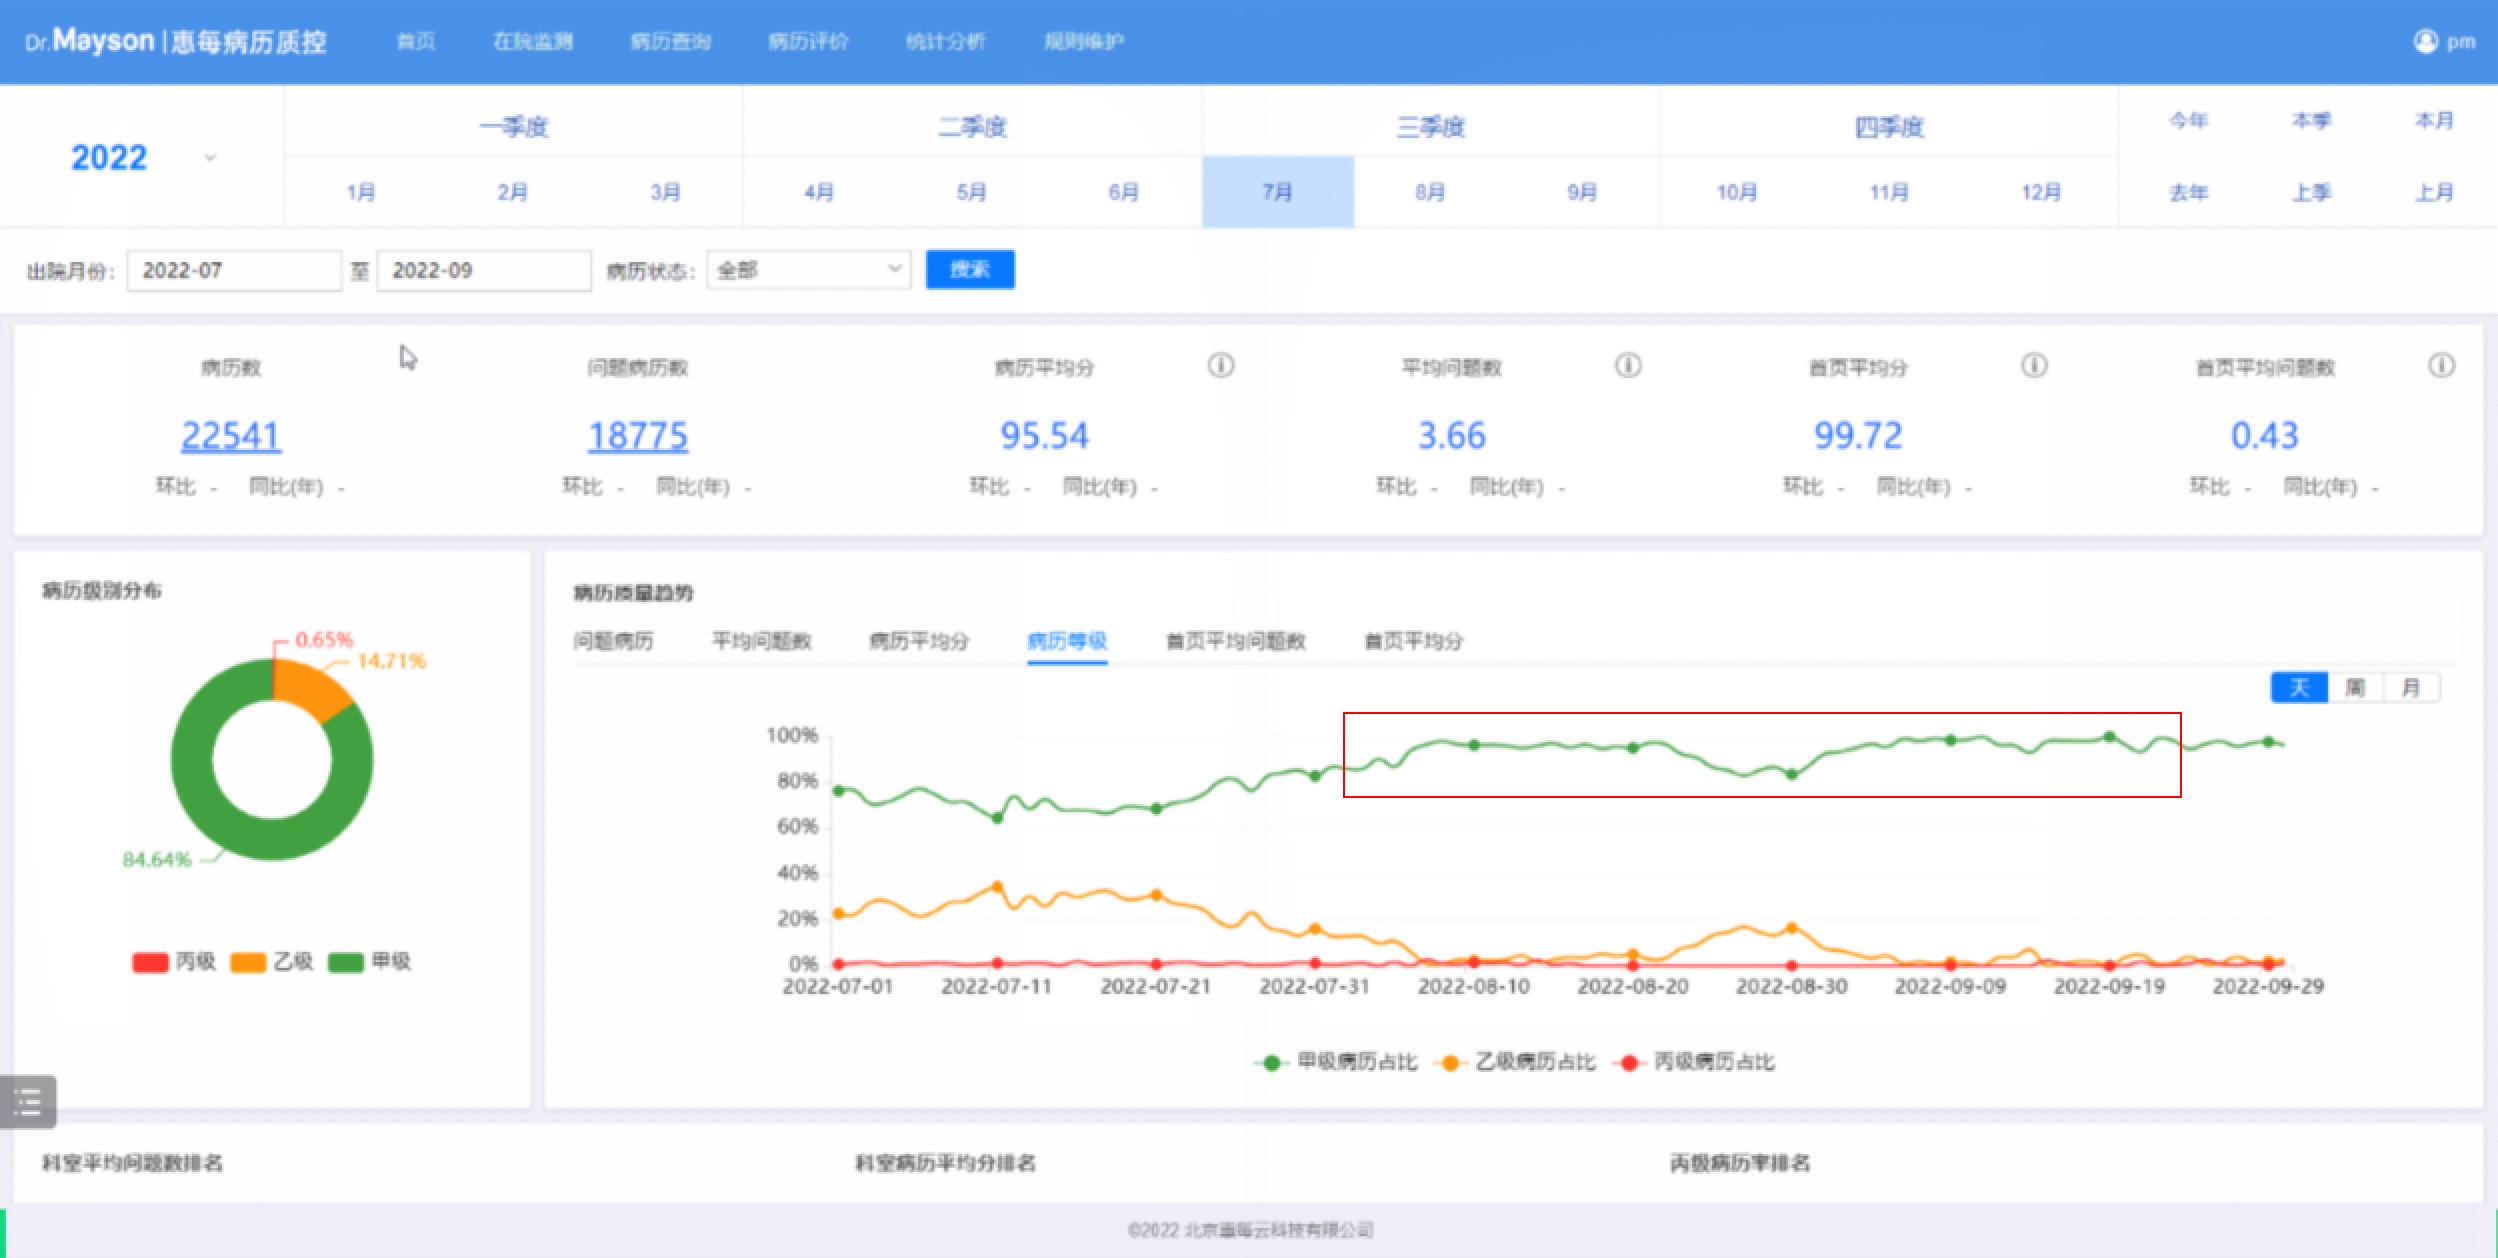The height and width of the screenshot is (1258, 2498).
Task: Choose the 去年 quick range
Action: tap(2188, 192)
